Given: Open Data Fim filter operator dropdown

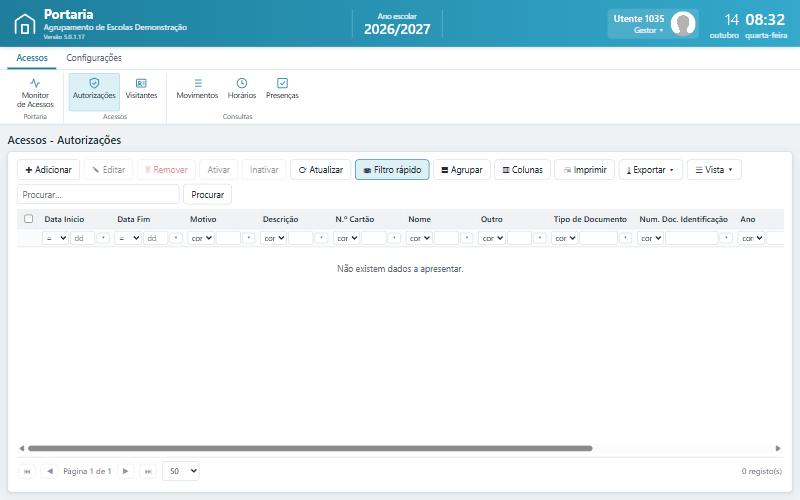Looking at the screenshot, I should pyautogui.click(x=128, y=238).
